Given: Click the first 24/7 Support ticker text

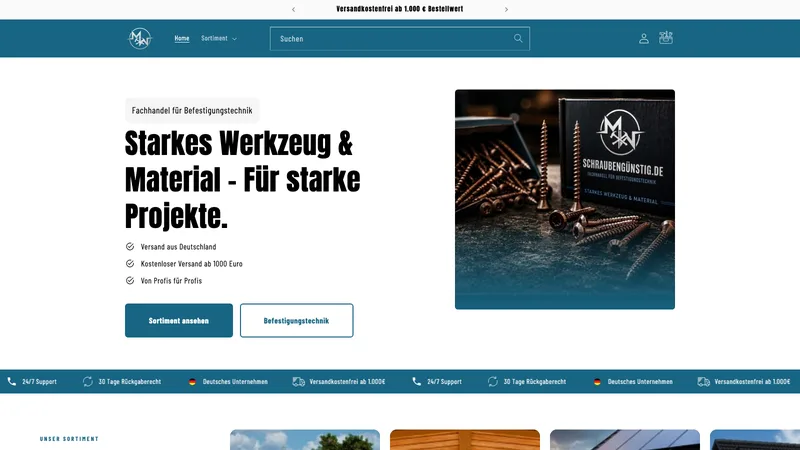Looking at the screenshot, I should pyautogui.click(x=39, y=382).
